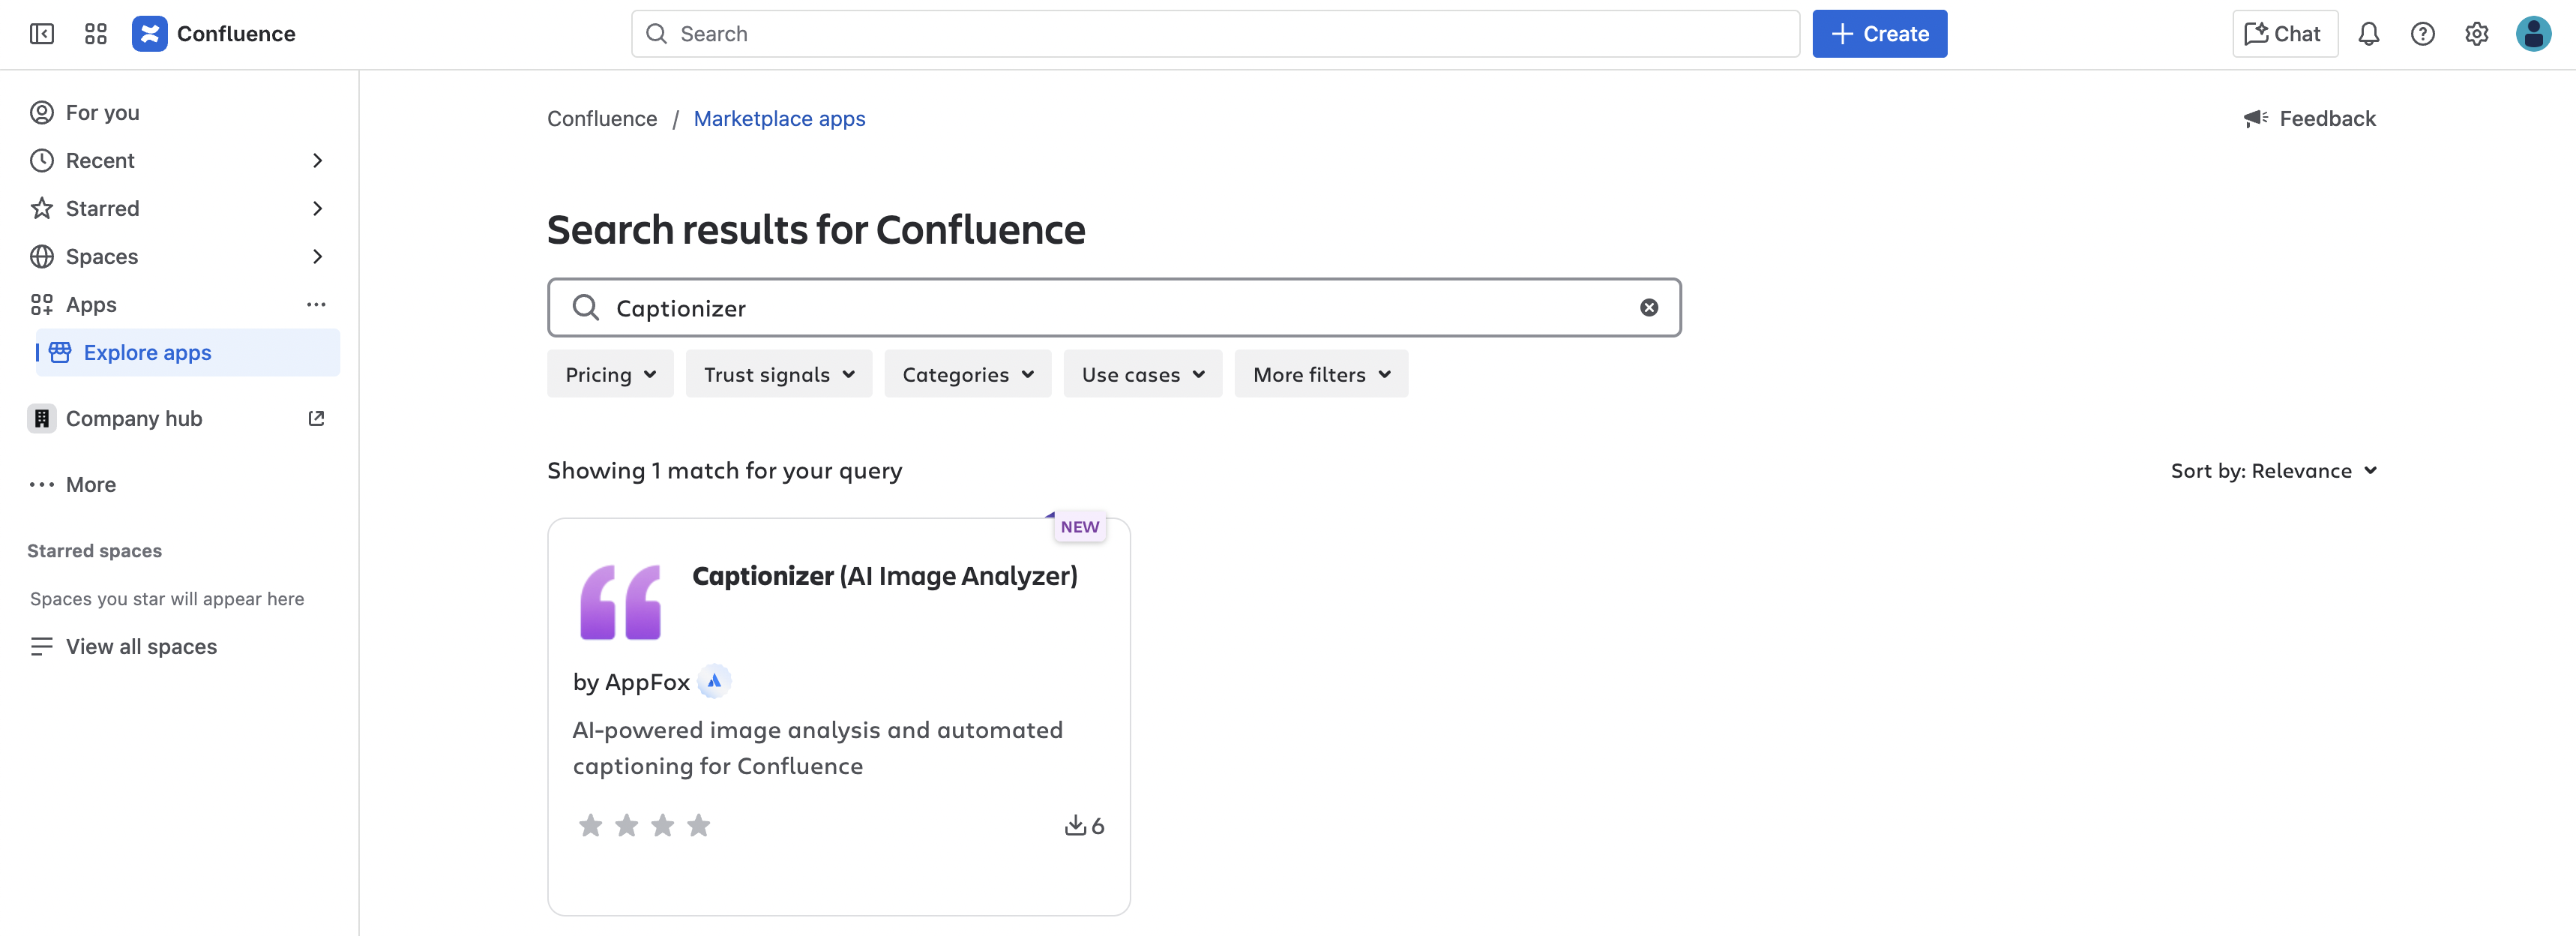This screenshot has height=936, width=2576.
Task: Expand the Spaces sidebar section
Action: pyautogui.click(x=317, y=257)
